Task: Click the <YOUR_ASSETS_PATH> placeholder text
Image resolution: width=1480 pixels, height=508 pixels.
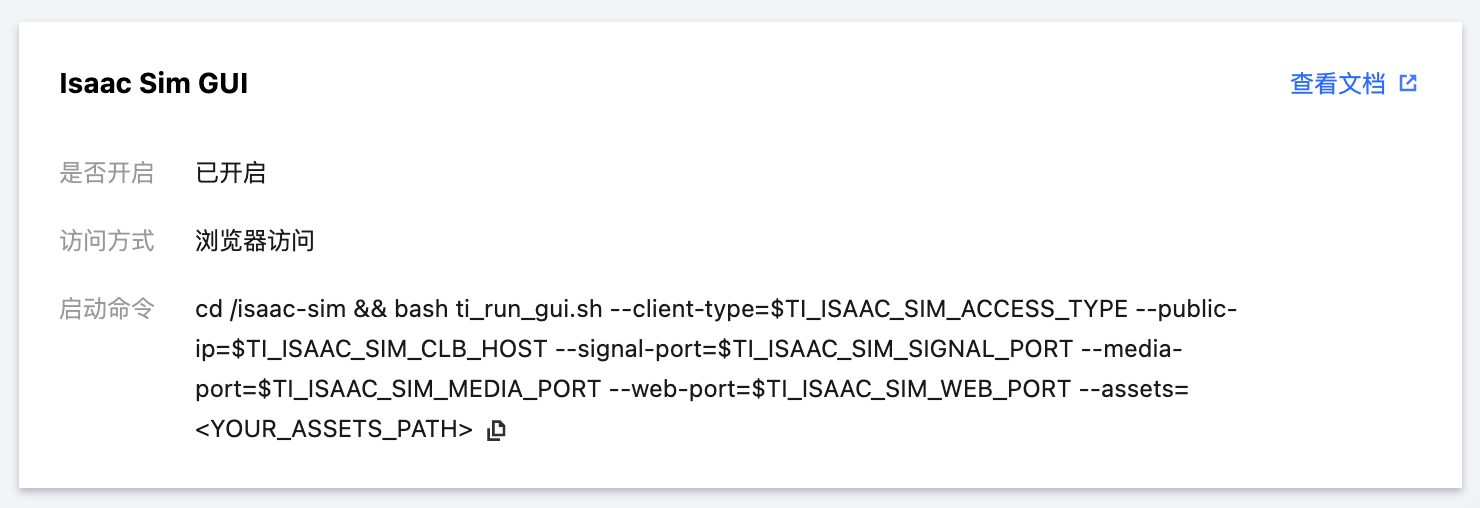Action: pos(334,430)
